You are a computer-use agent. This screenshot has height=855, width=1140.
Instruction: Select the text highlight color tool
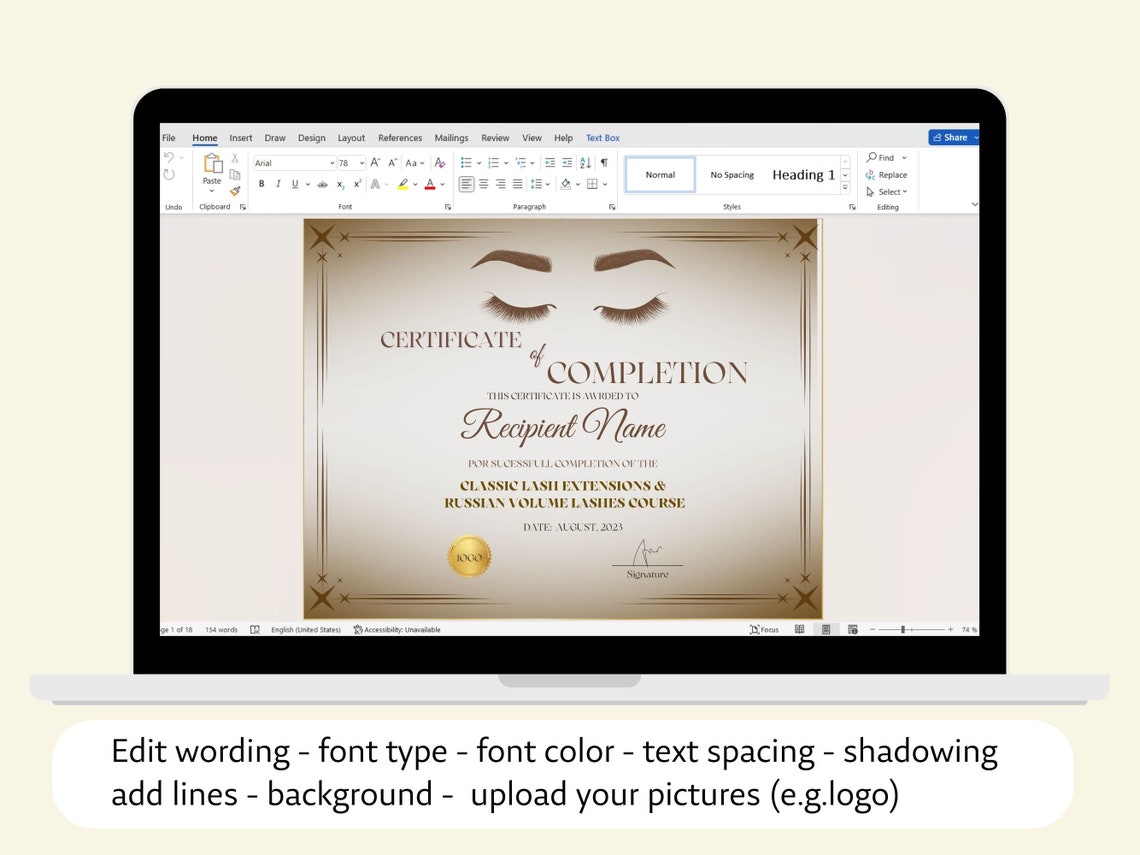tap(403, 184)
